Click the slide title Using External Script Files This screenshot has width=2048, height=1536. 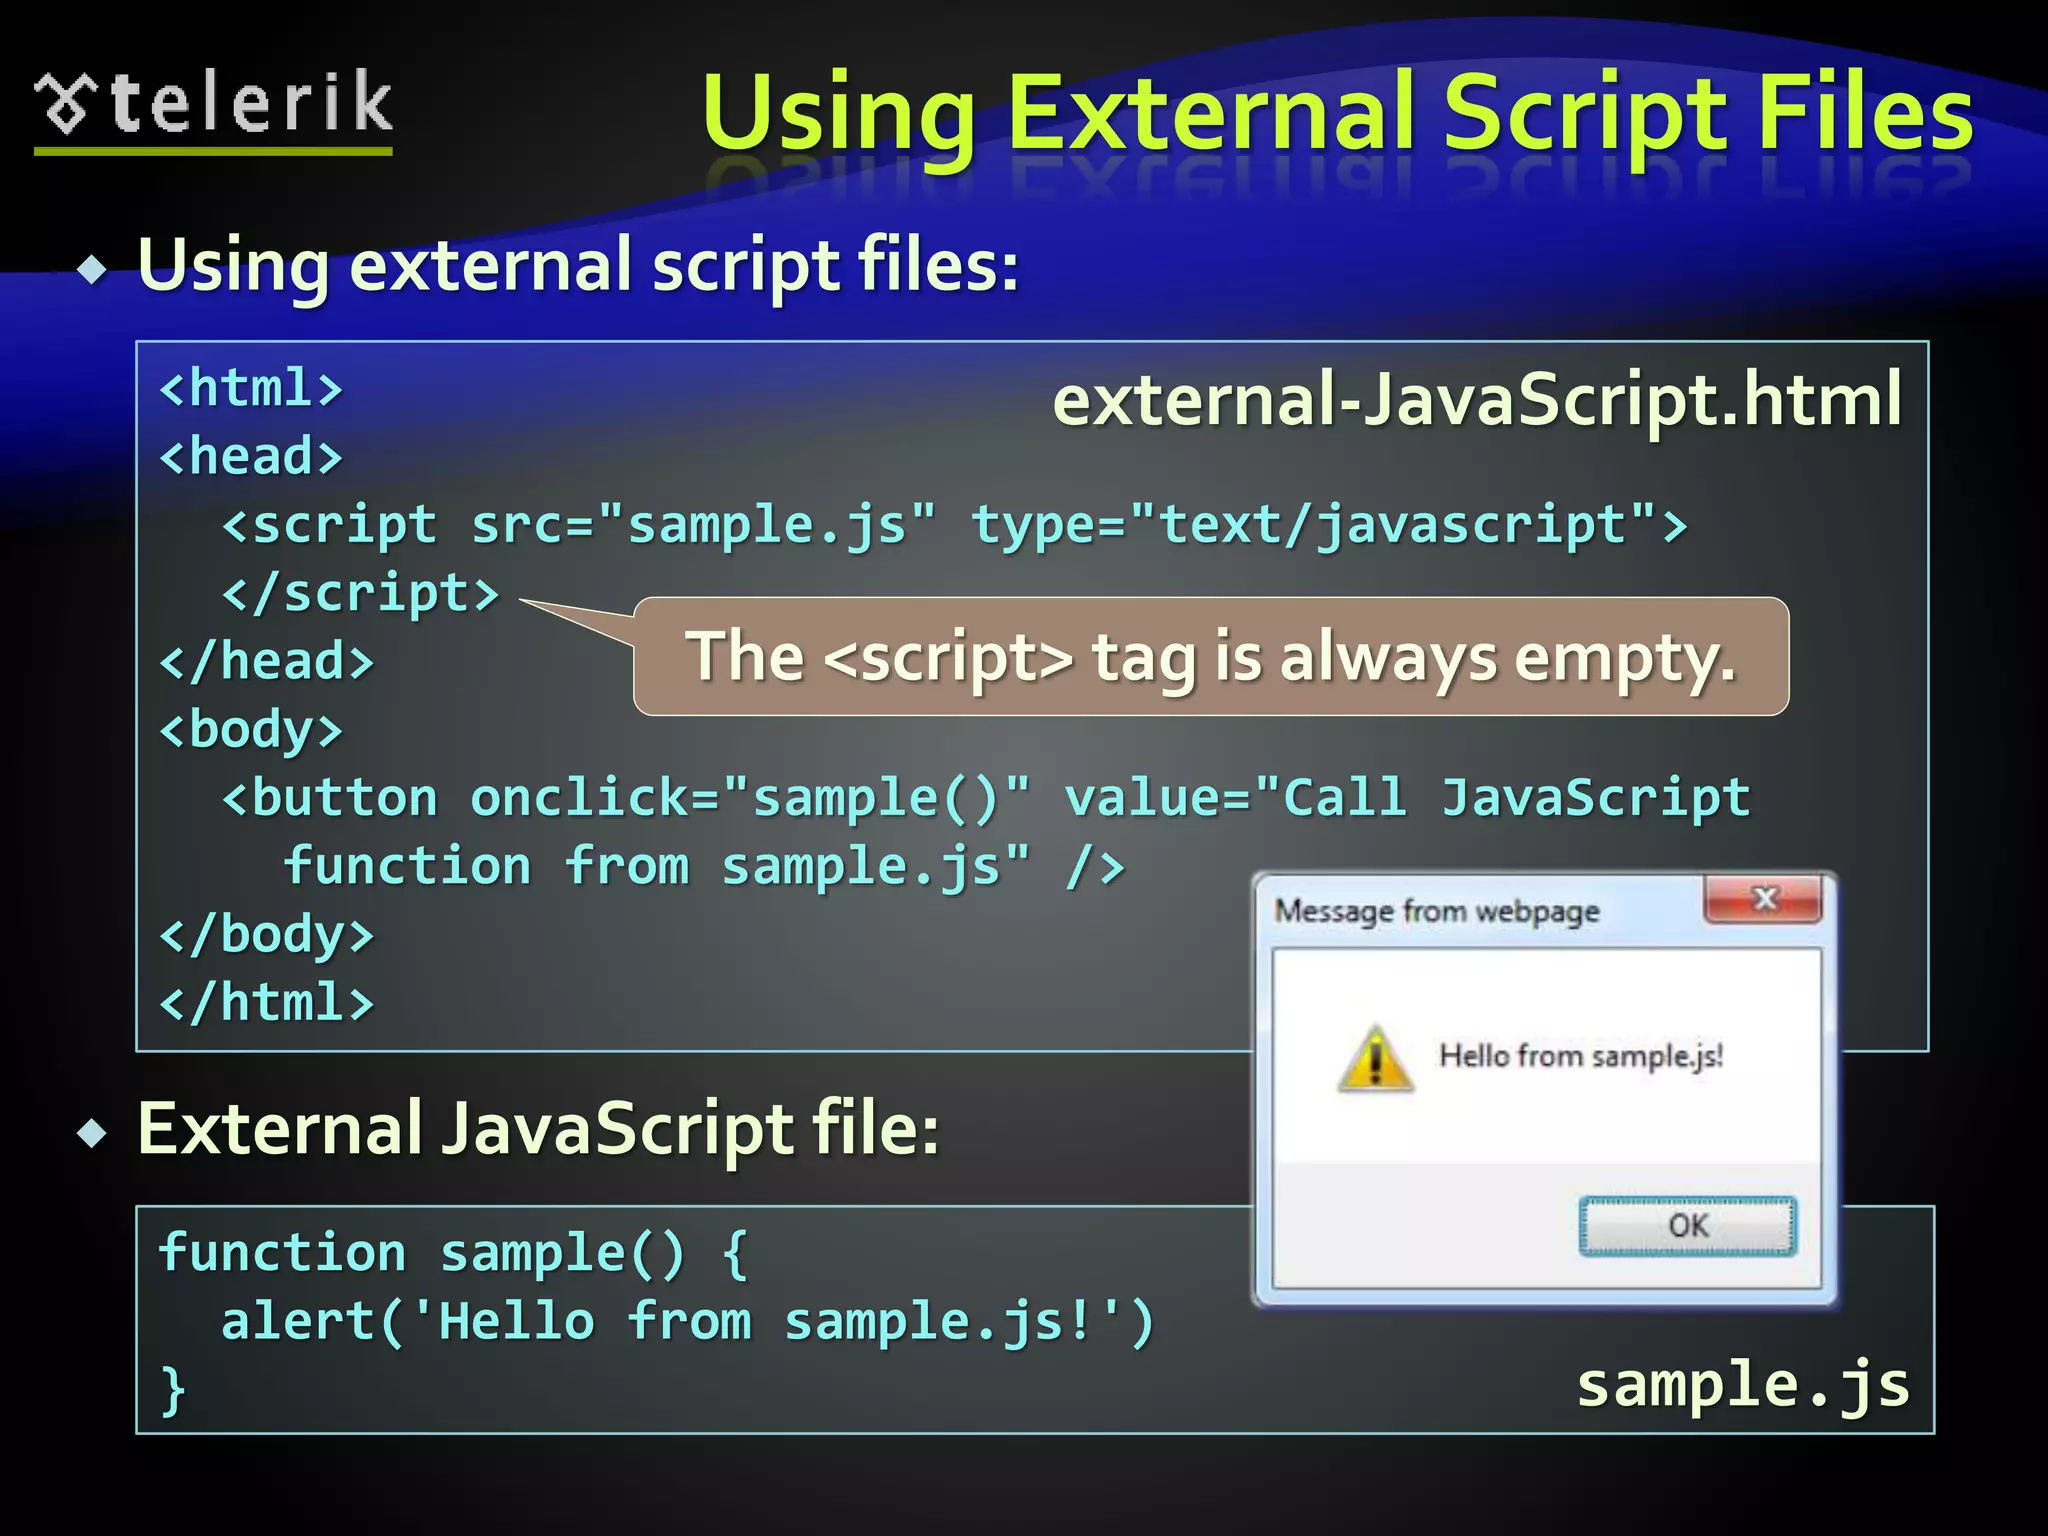pos(1337,114)
